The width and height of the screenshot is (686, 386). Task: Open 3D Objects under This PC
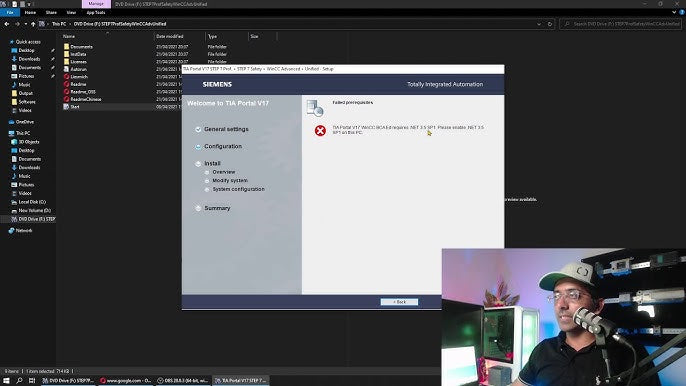point(29,142)
